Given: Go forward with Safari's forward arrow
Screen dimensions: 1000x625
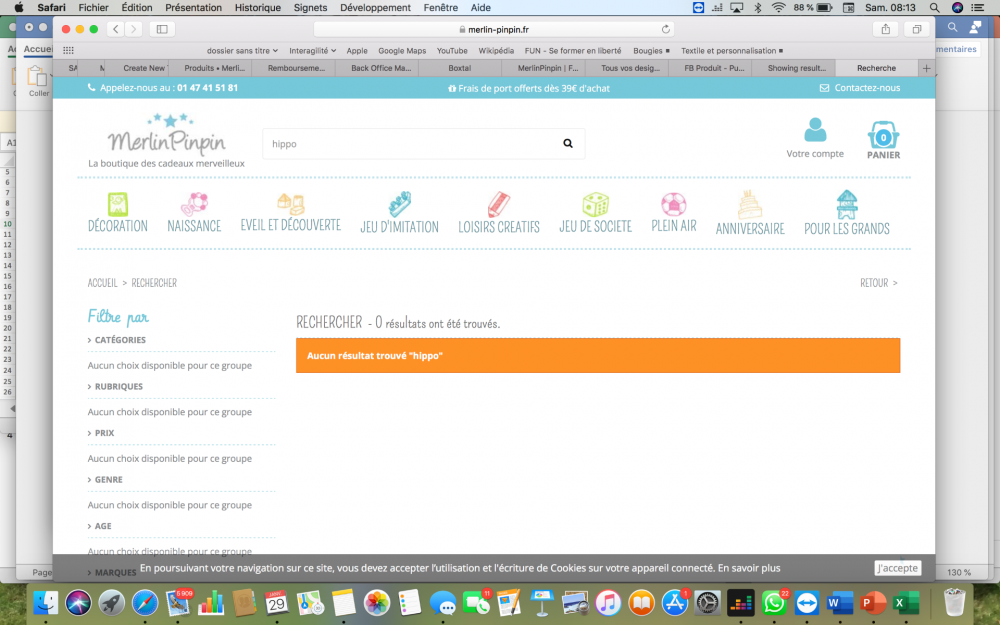Looking at the screenshot, I should pos(133,29).
